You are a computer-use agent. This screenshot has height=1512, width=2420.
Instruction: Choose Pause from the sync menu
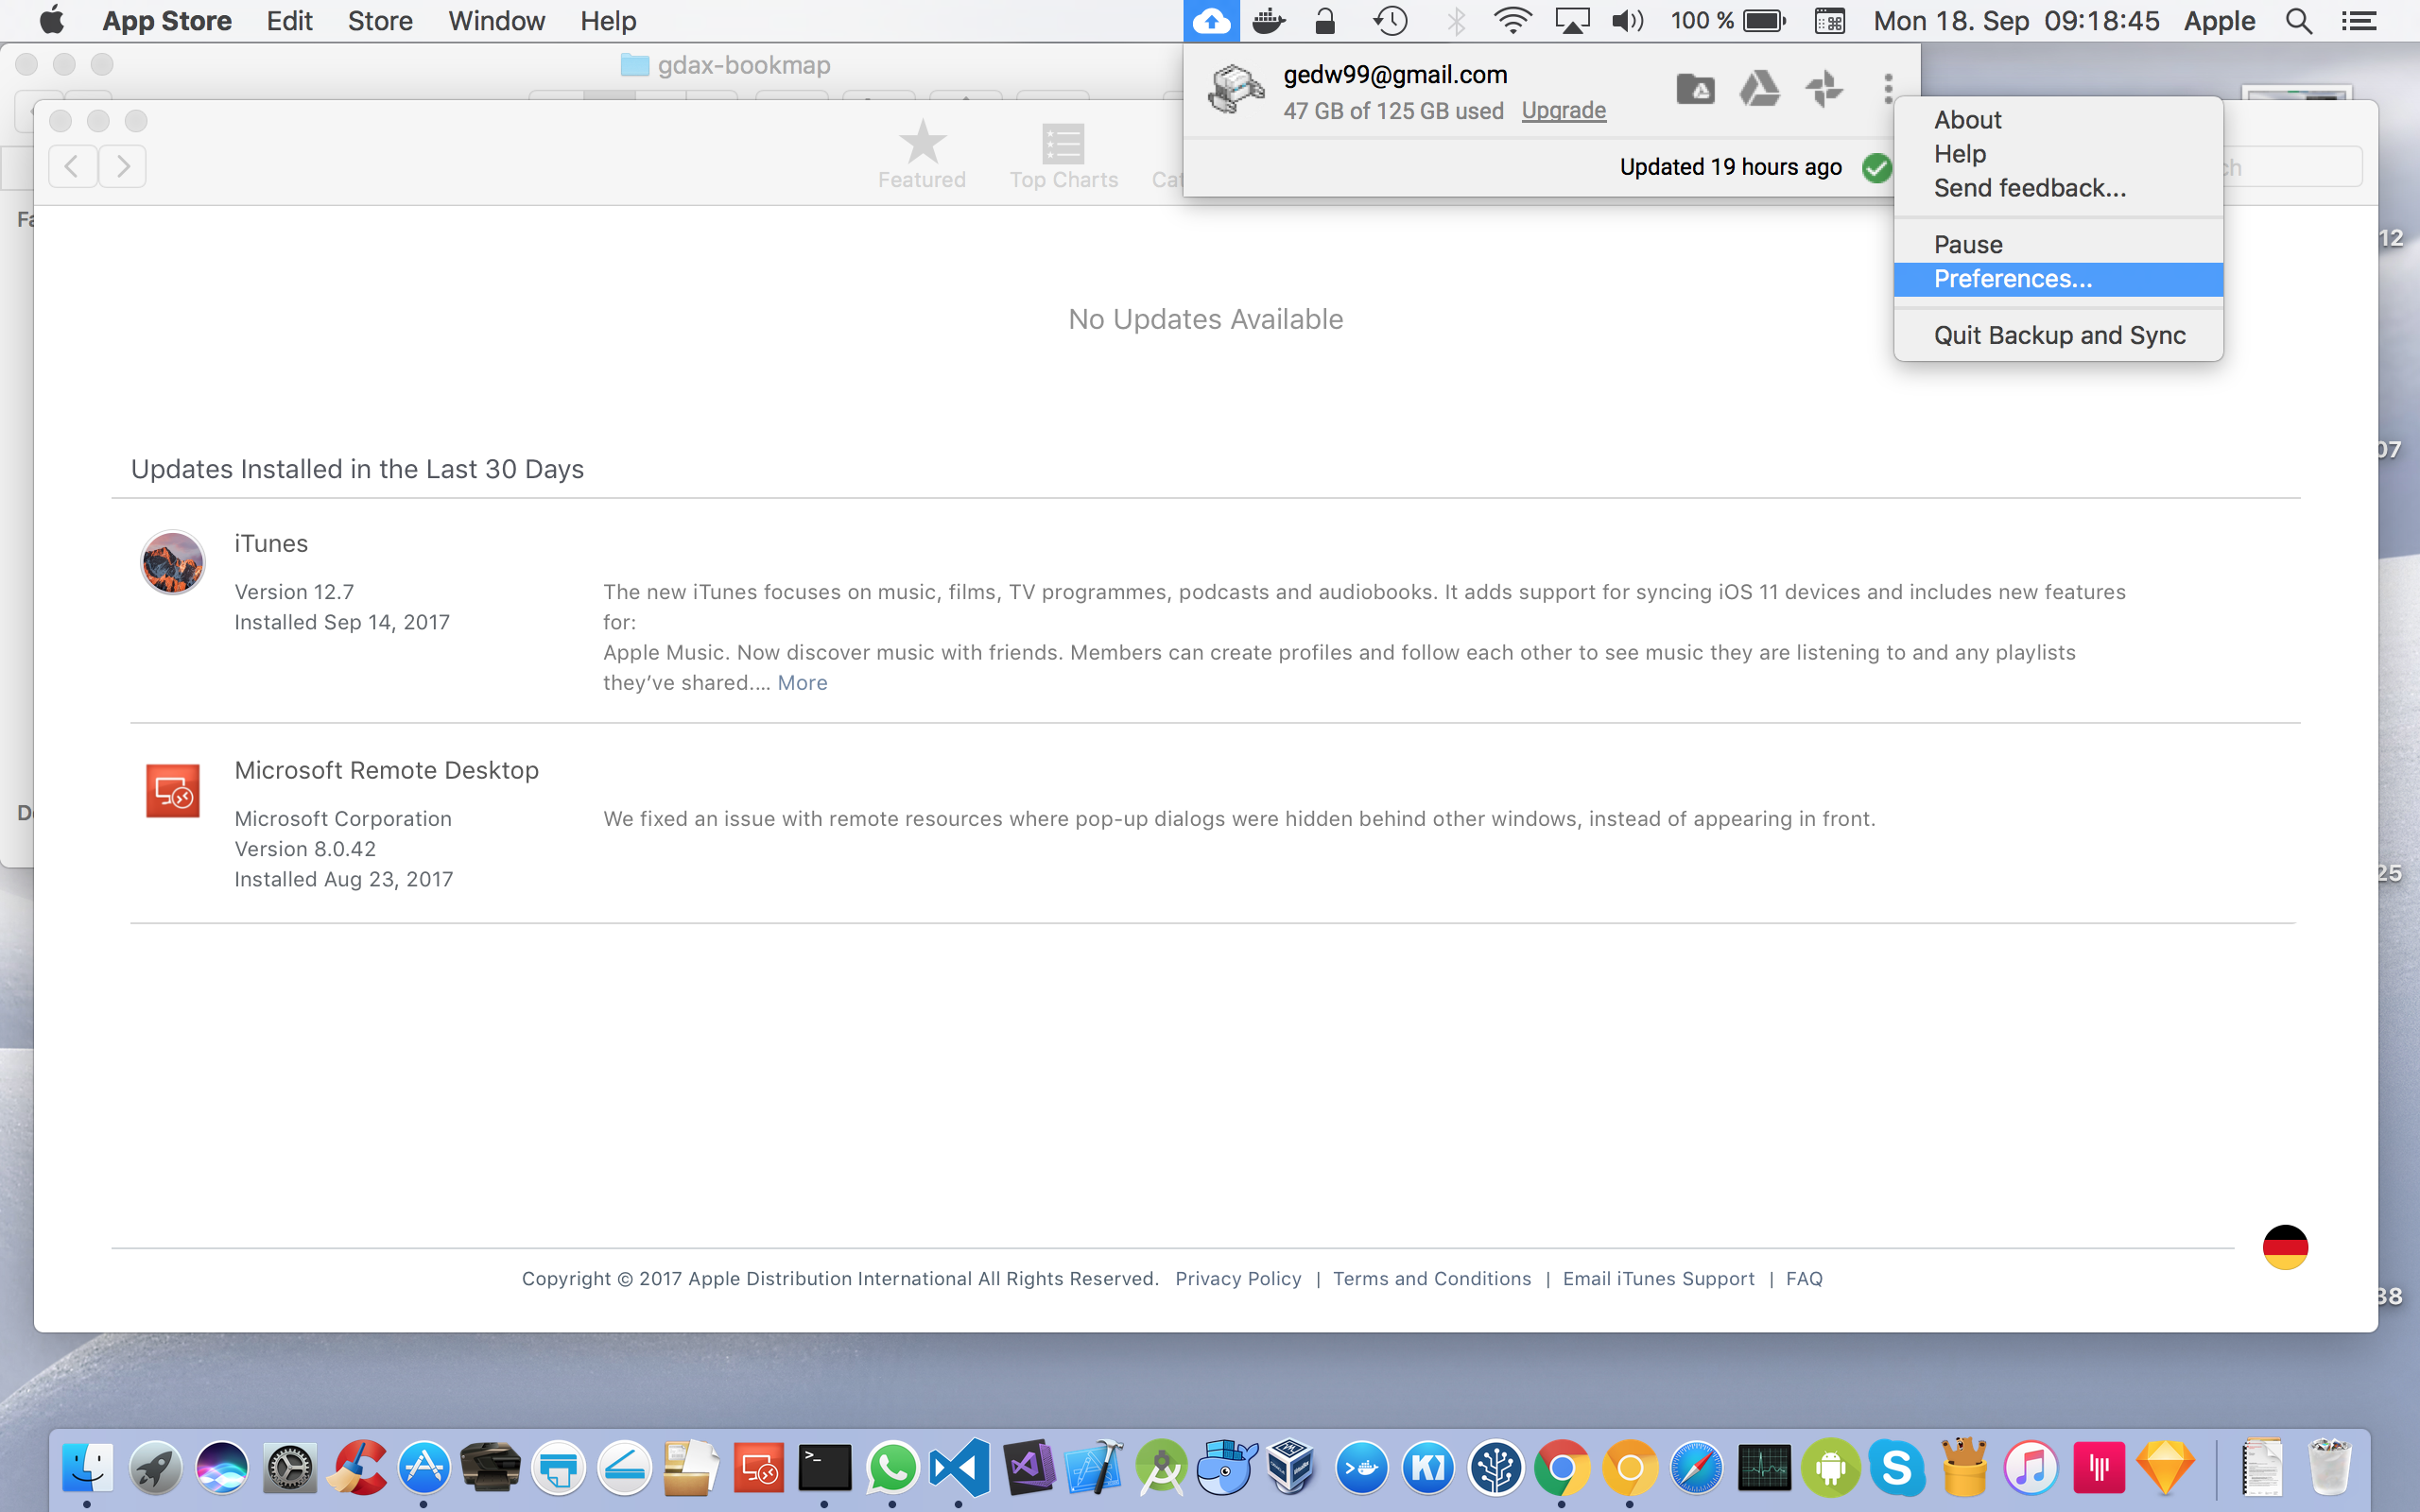pyautogui.click(x=1967, y=245)
